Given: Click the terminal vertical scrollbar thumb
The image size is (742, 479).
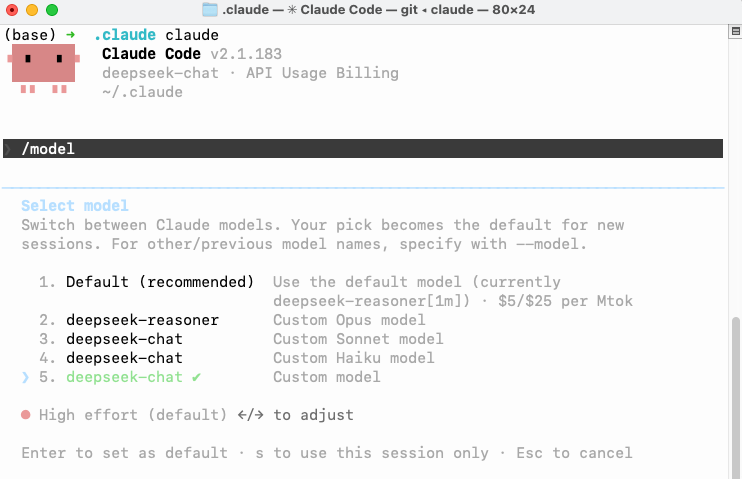Looking at the screenshot, I should (x=735, y=397).
